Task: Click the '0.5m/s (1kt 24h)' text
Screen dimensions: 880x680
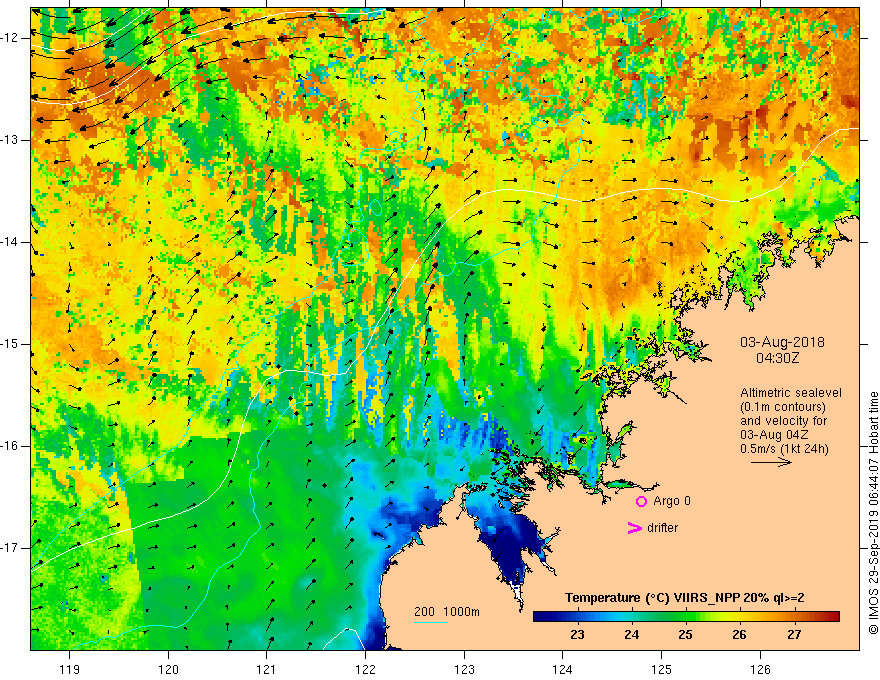Action: (784, 449)
